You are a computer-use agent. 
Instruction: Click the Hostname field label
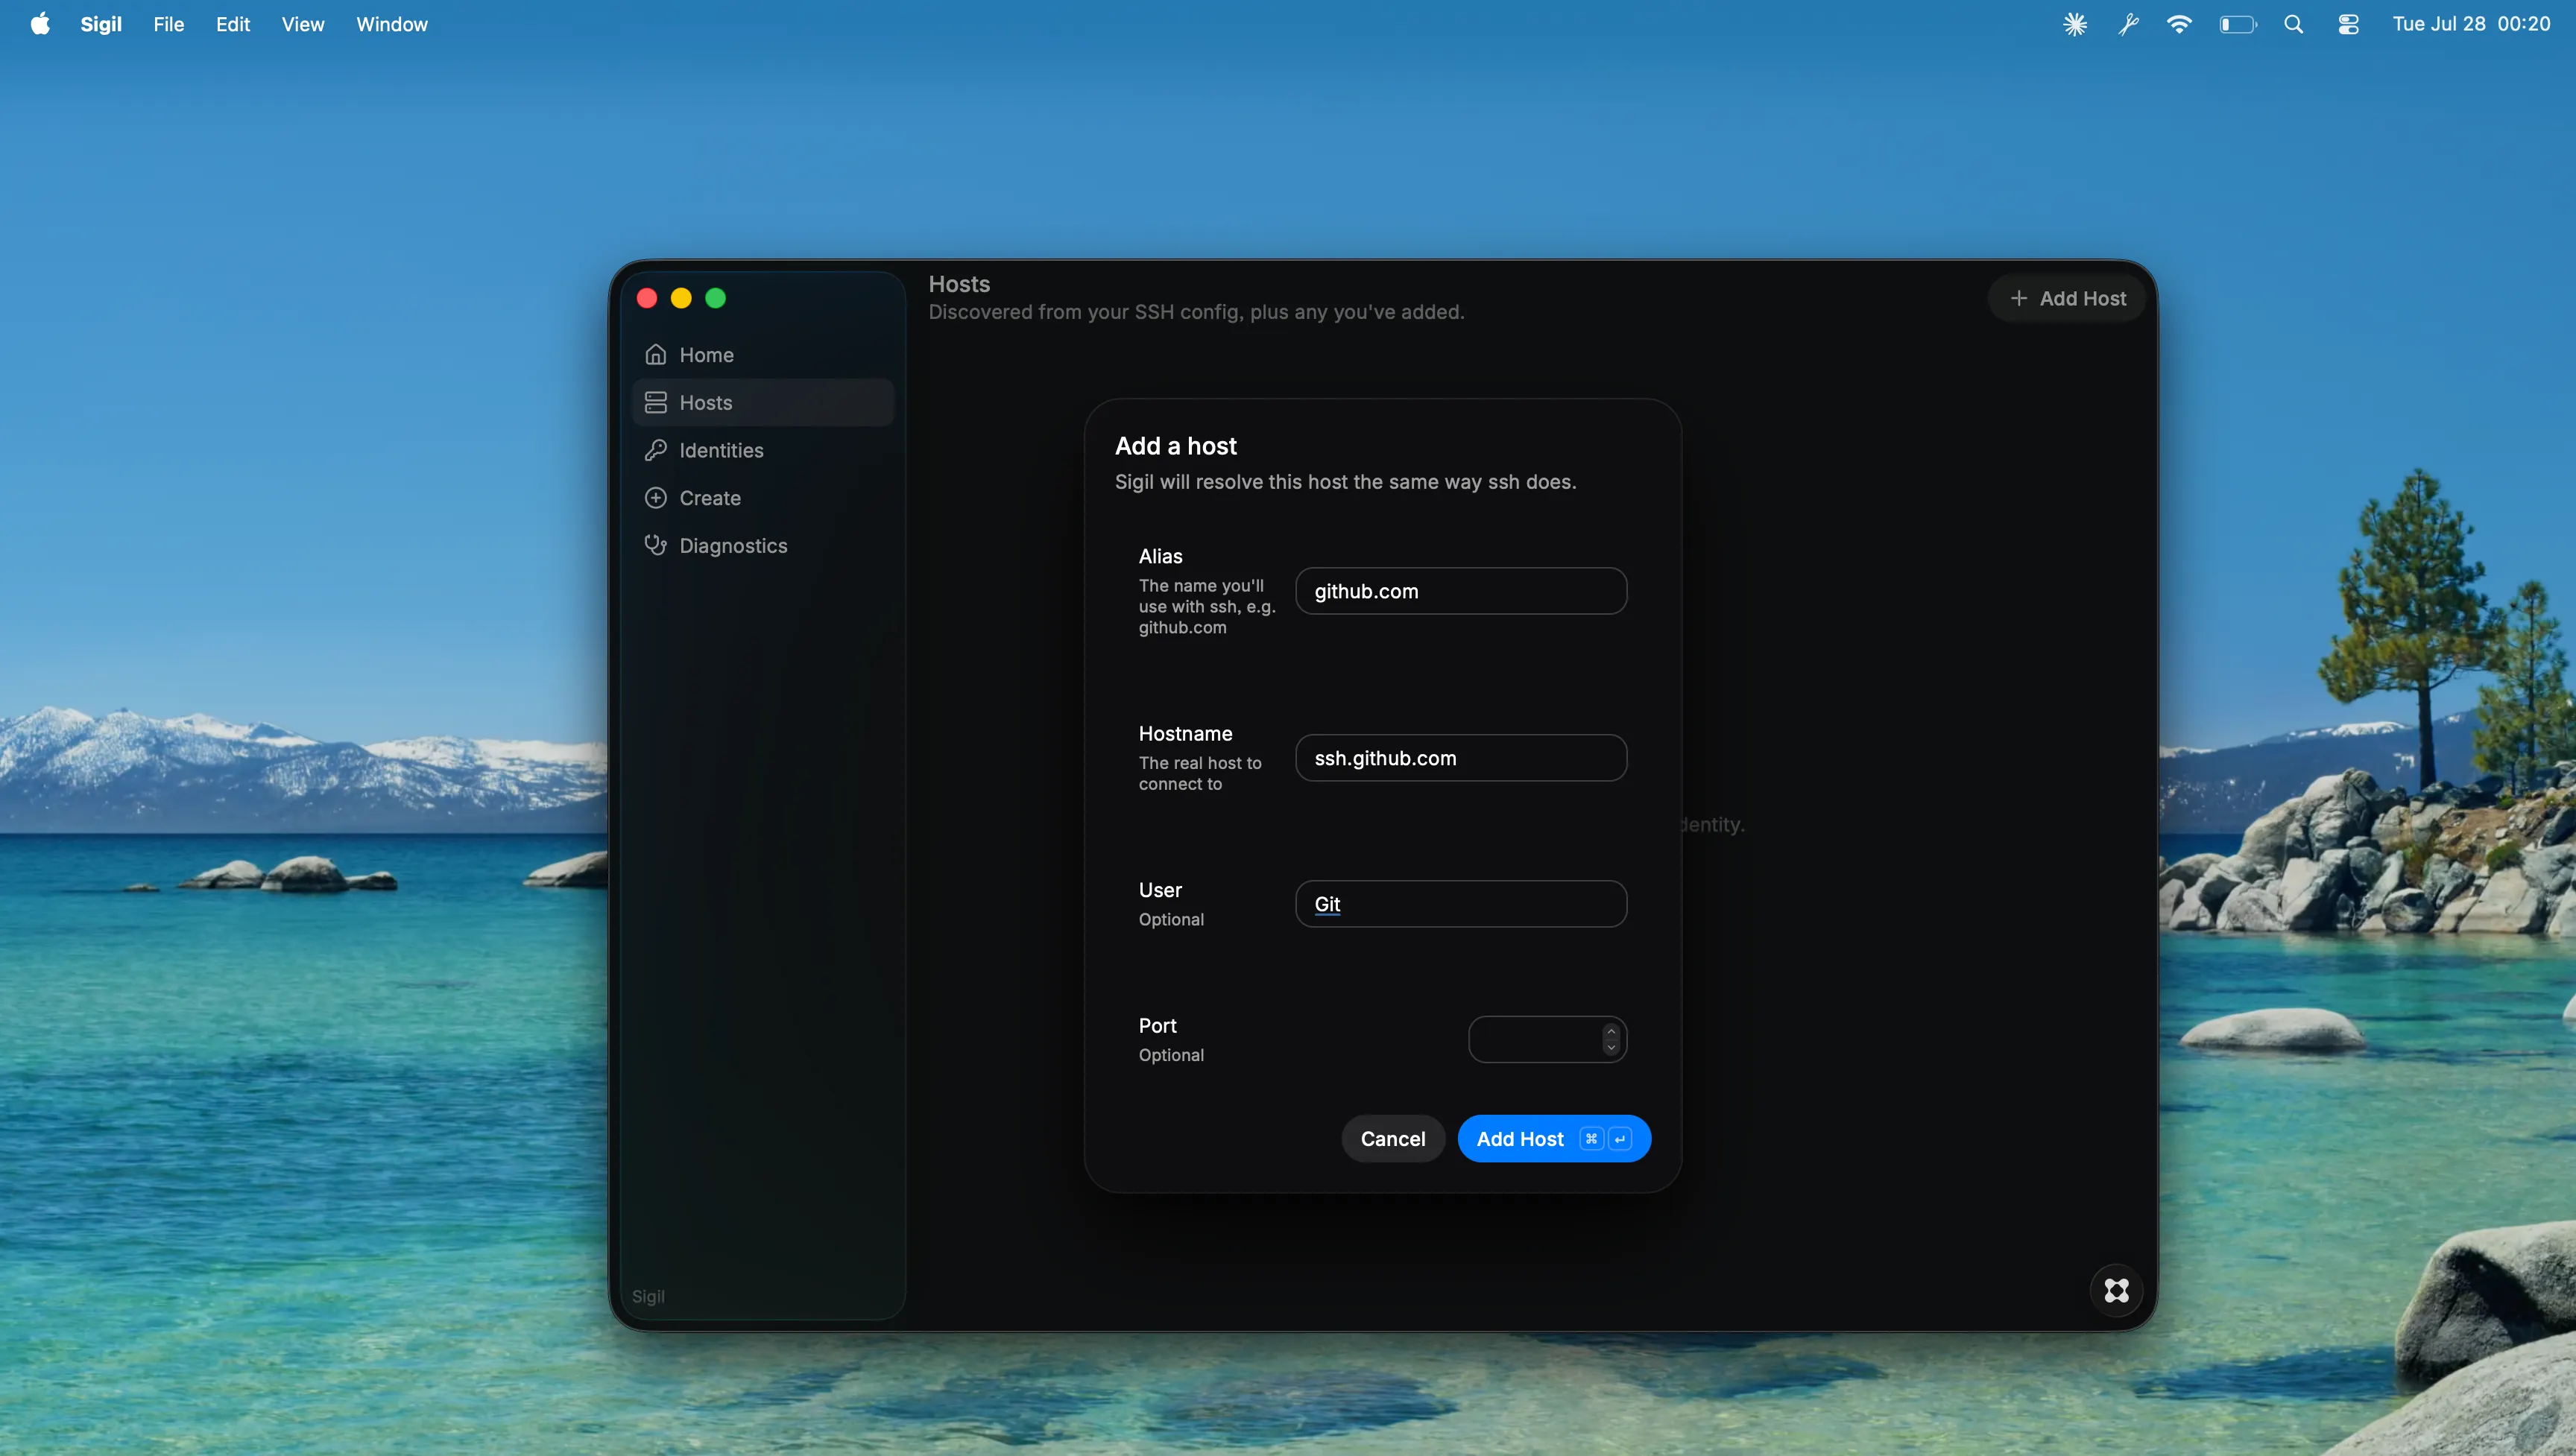pos(1185,733)
